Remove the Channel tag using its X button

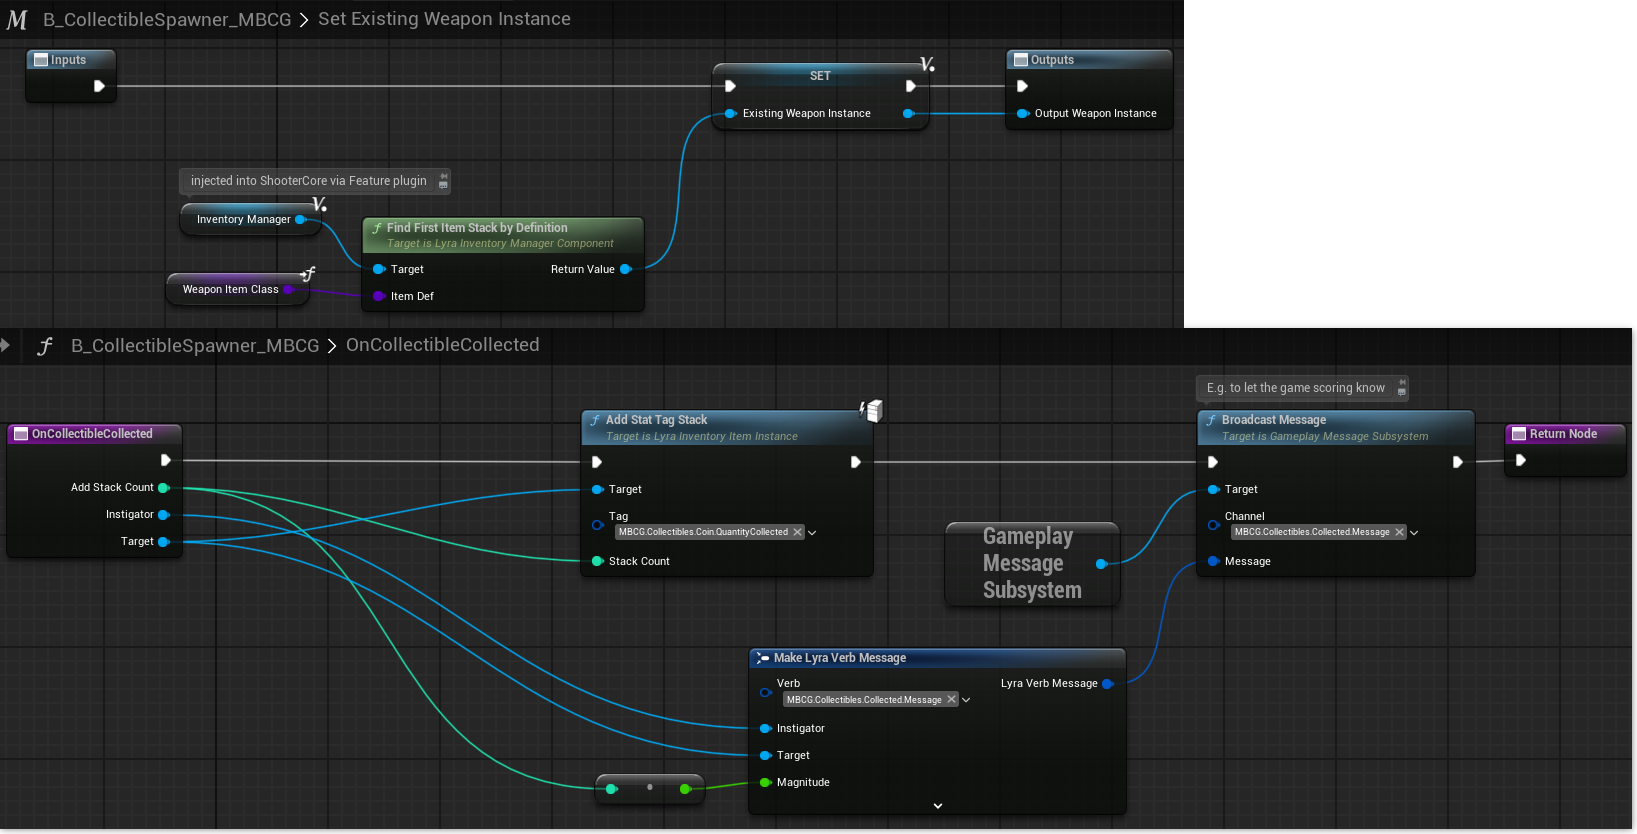coord(1399,532)
